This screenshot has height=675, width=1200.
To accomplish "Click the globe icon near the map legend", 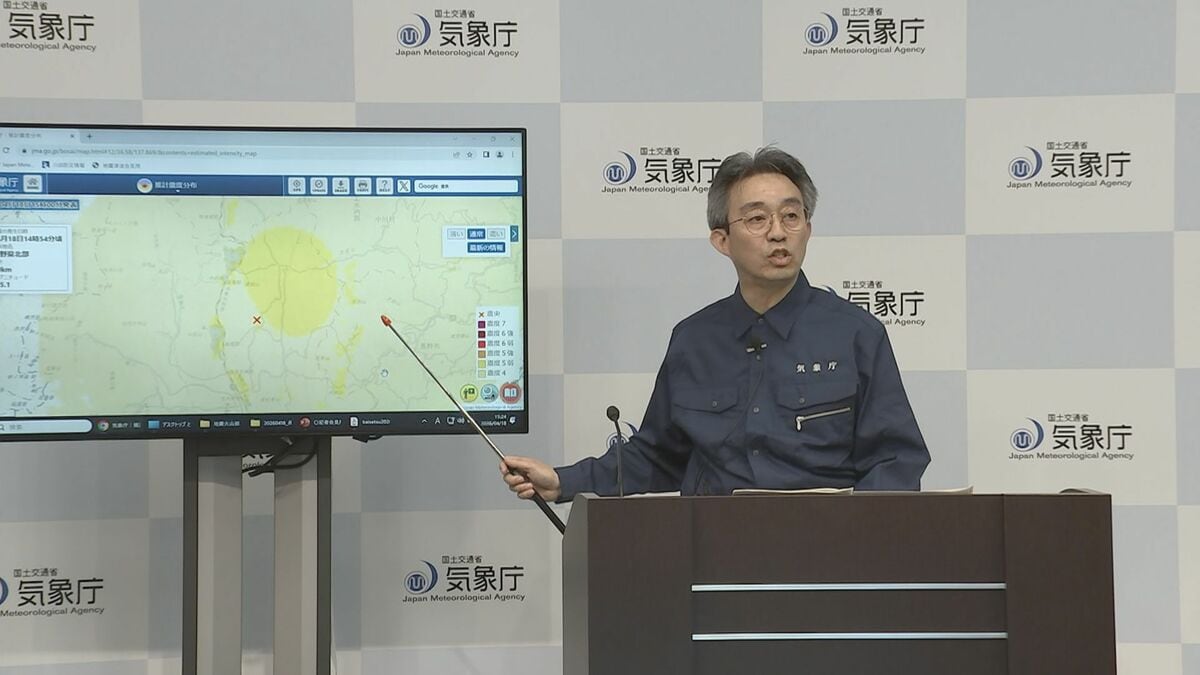I will [x=488, y=392].
